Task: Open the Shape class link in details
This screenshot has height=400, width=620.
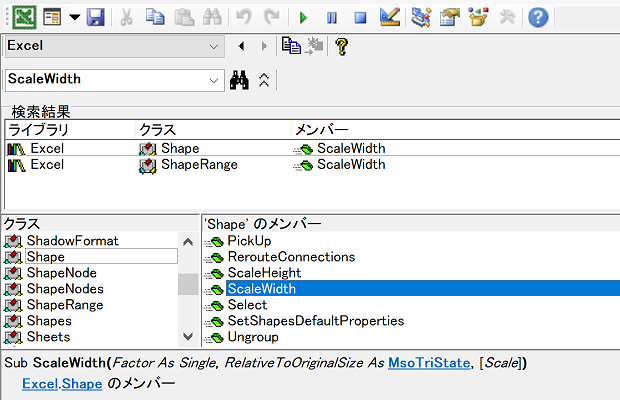Action: 82,383
